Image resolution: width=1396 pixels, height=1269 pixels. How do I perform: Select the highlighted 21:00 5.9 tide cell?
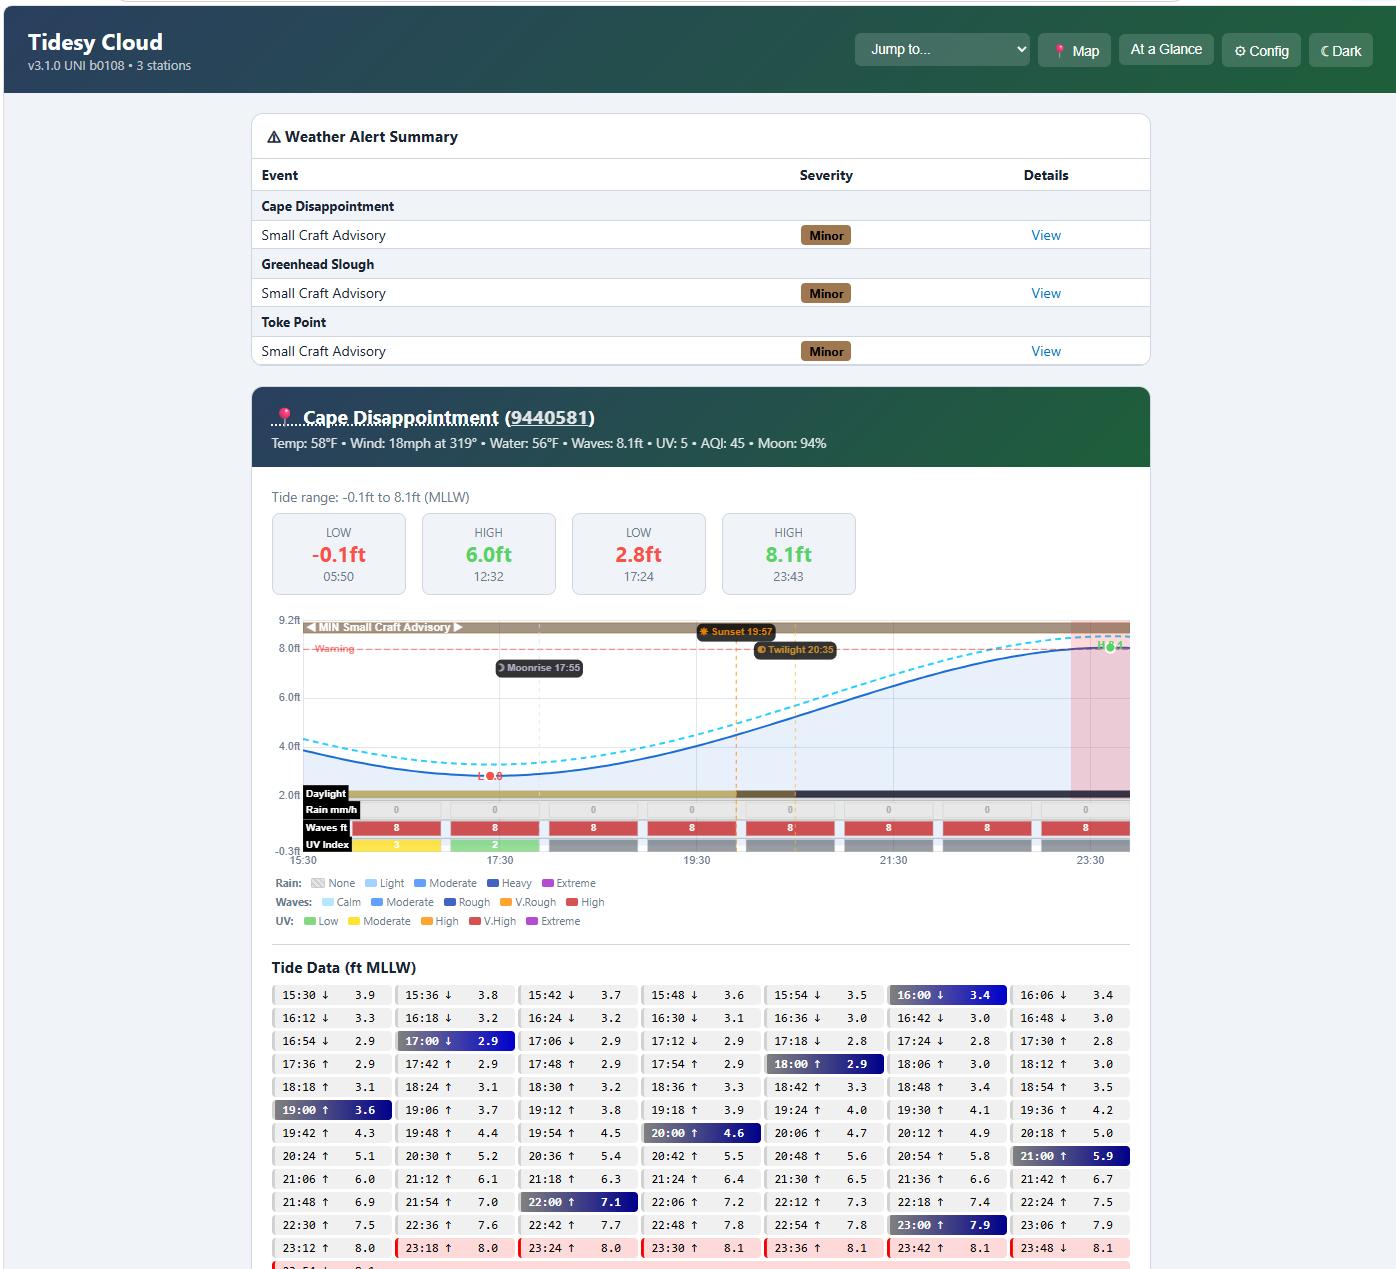coord(1070,1156)
